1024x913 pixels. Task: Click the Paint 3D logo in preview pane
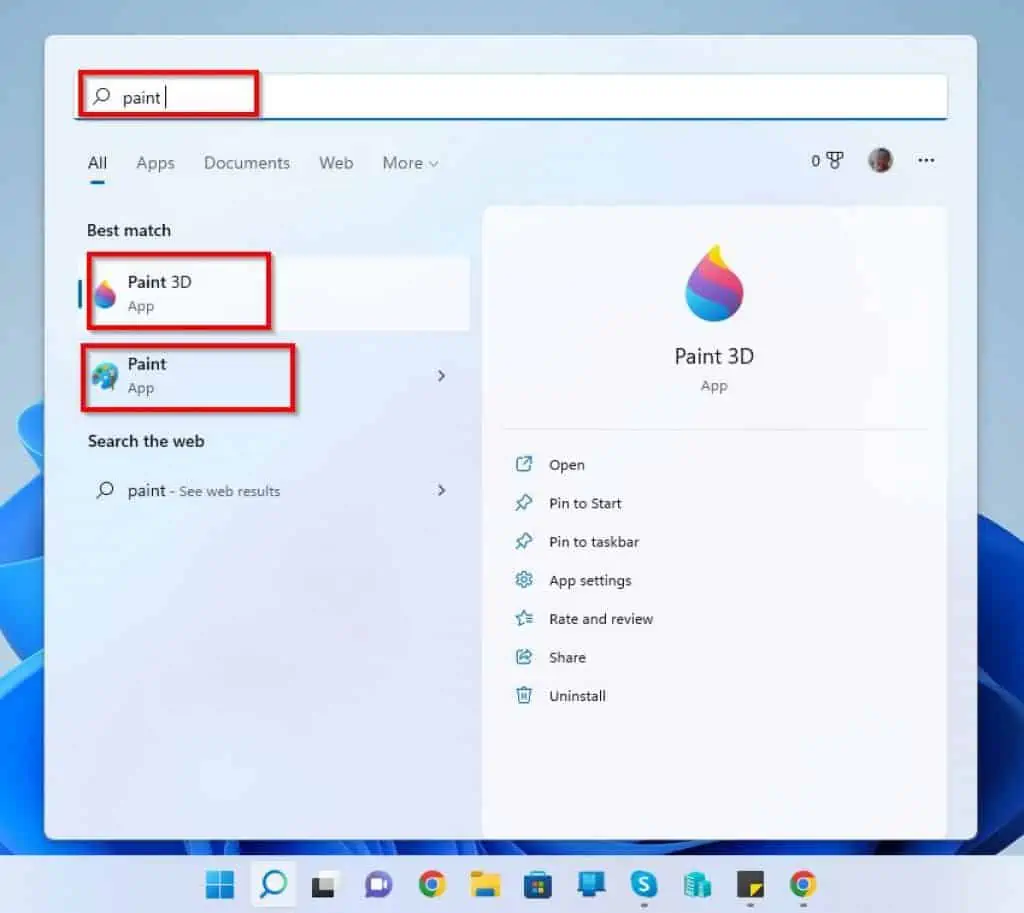pyautogui.click(x=714, y=281)
